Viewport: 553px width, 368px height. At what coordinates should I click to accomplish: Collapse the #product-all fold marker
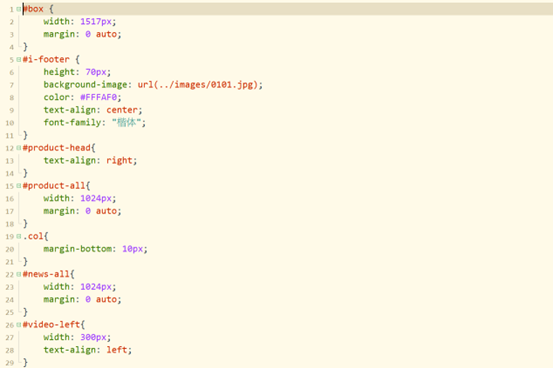[19, 186]
